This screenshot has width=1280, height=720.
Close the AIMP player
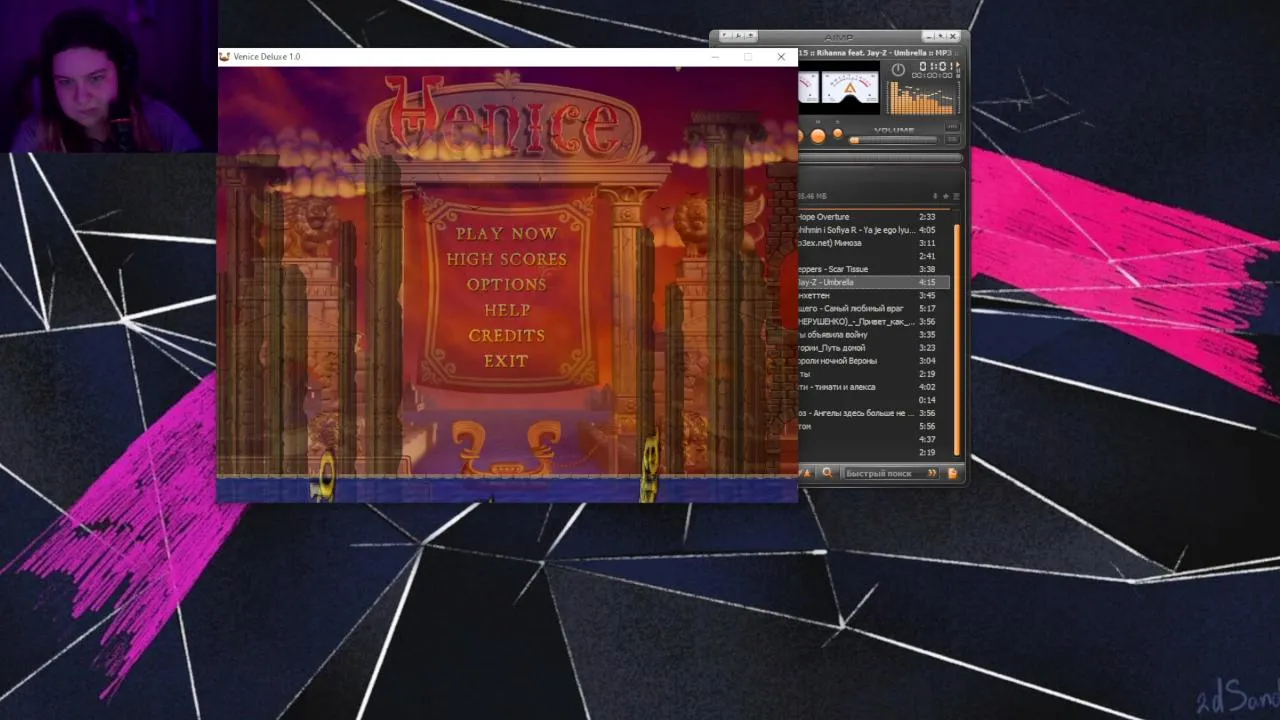click(x=953, y=35)
